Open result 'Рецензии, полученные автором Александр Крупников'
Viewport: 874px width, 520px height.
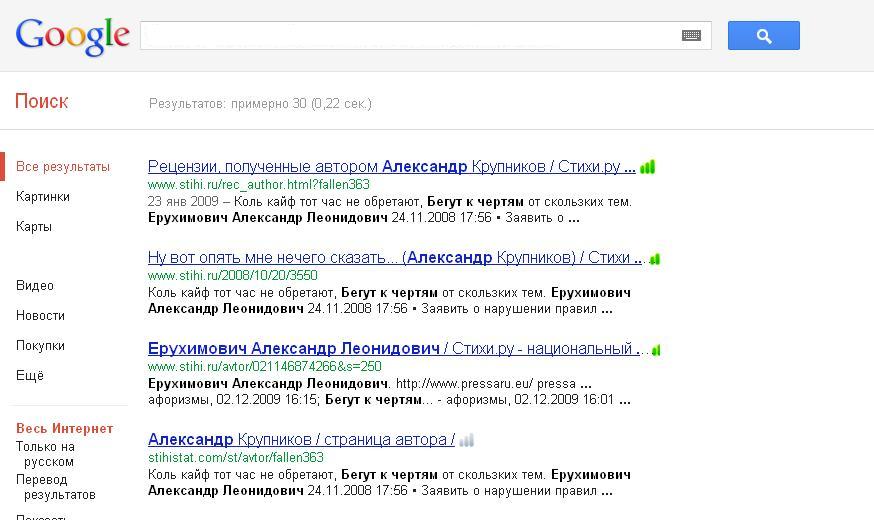coord(391,167)
